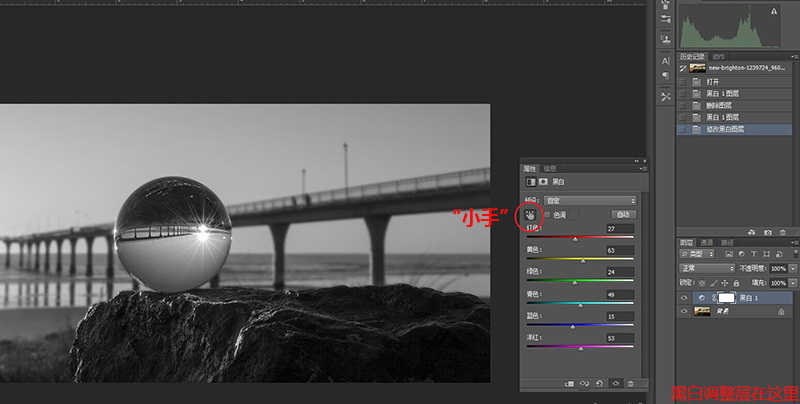Enable the 色调 tint checkbox
The width and height of the screenshot is (800, 404).
[x=546, y=215]
